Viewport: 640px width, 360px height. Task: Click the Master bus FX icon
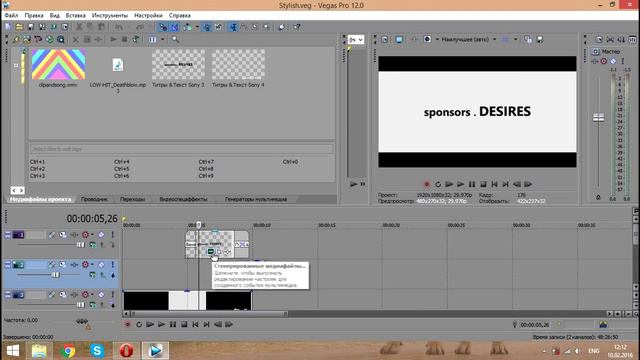tap(595, 61)
